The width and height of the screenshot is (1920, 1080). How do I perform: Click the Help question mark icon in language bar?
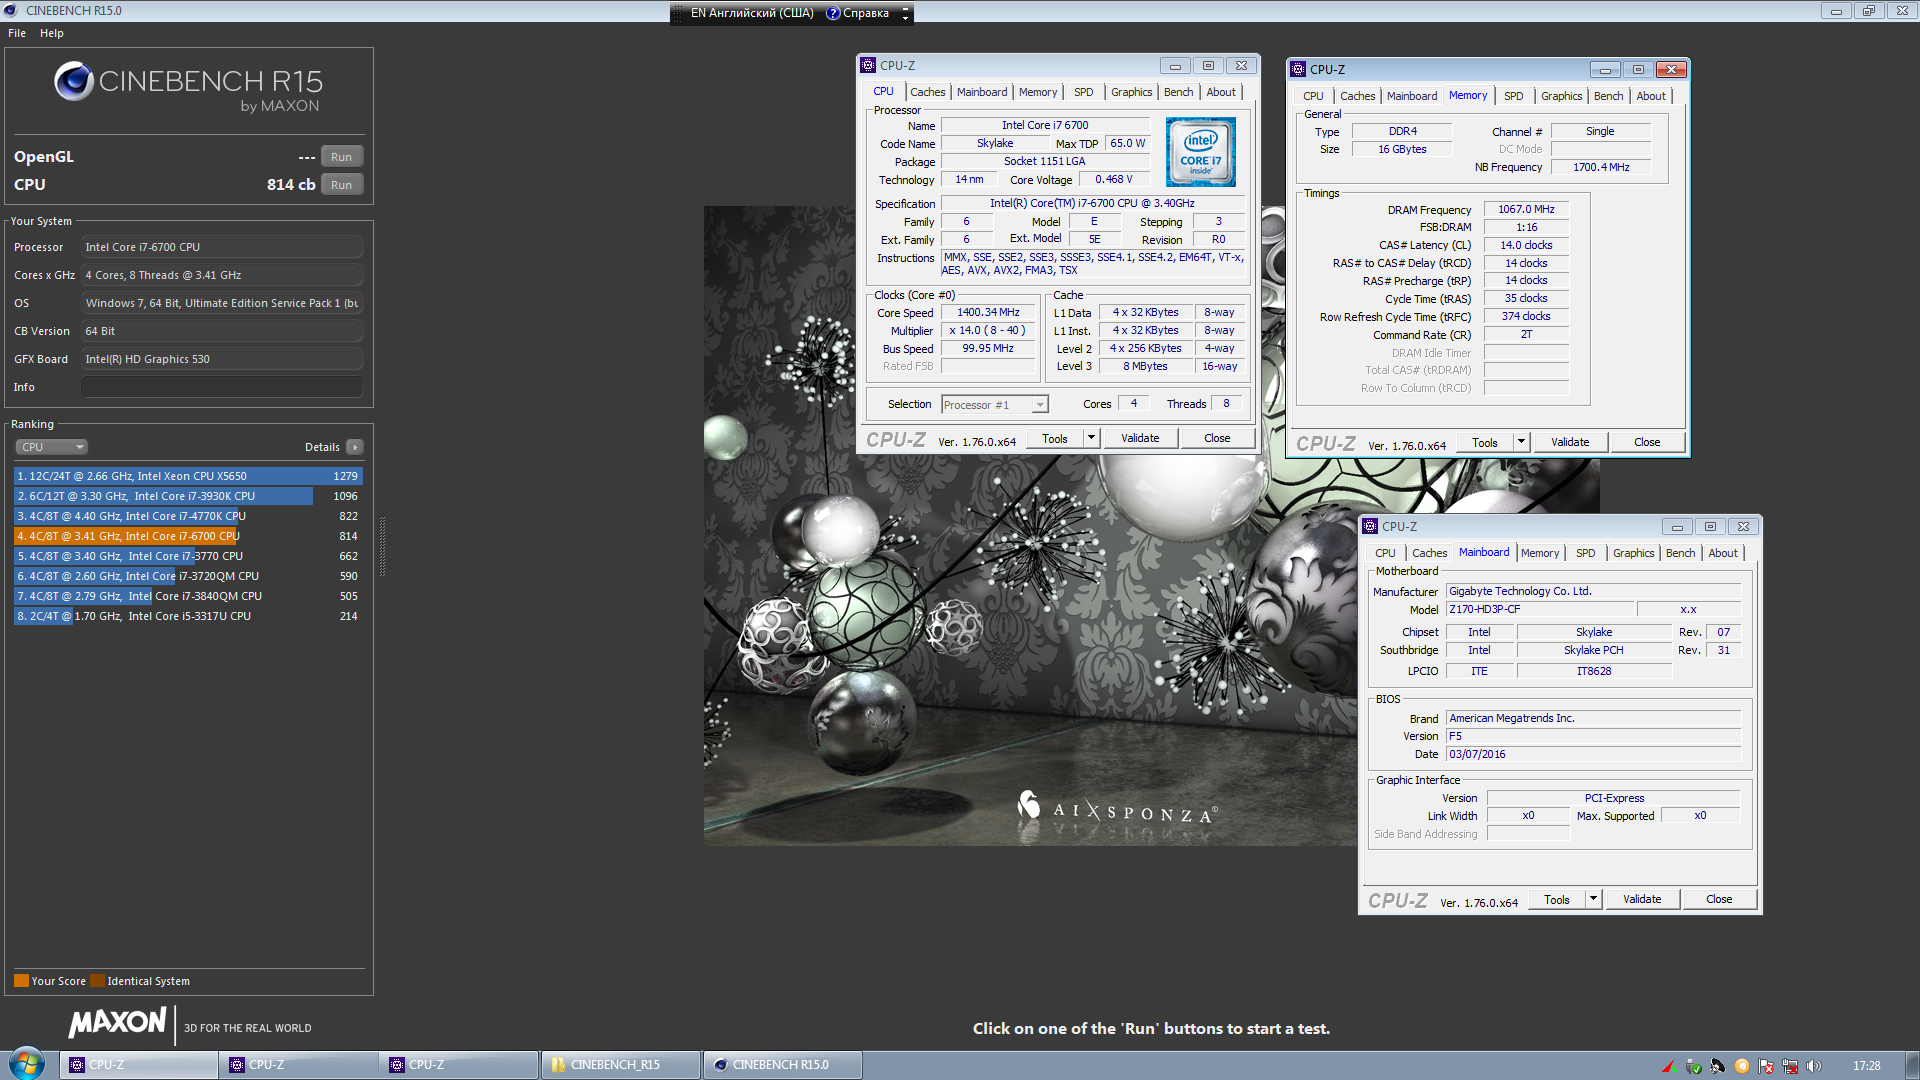point(833,13)
